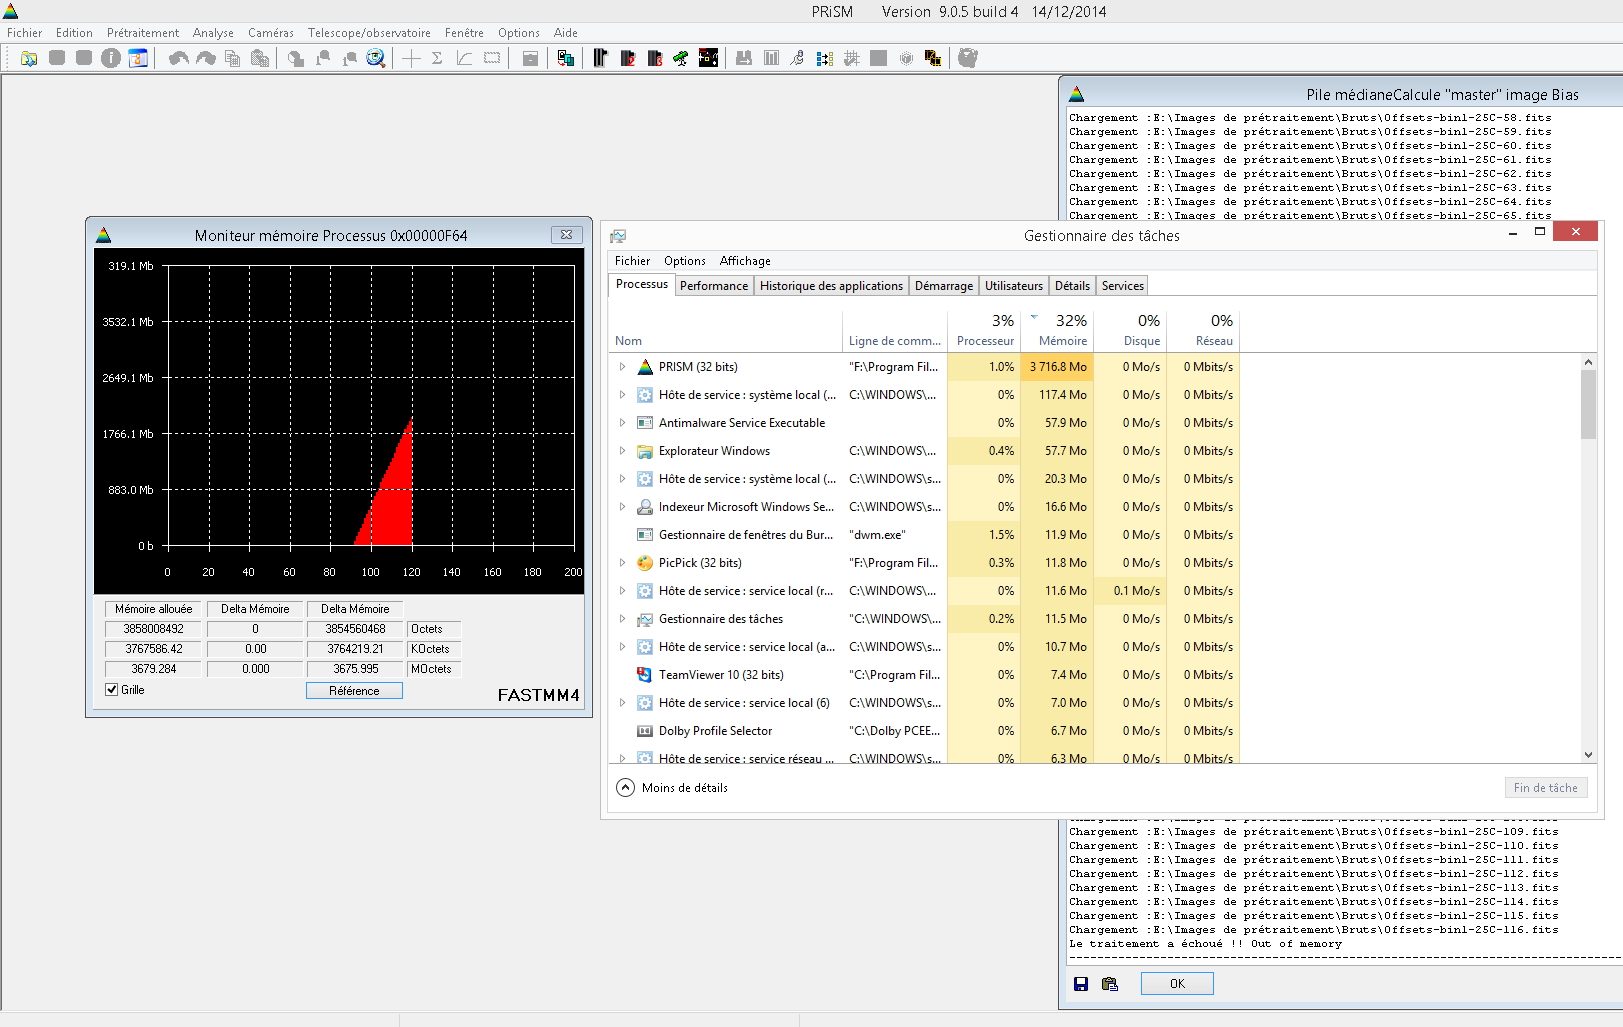Viewport: 1623px width, 1027px height.
Task: Open the Prétraitement menu
Action: [143, 33]
